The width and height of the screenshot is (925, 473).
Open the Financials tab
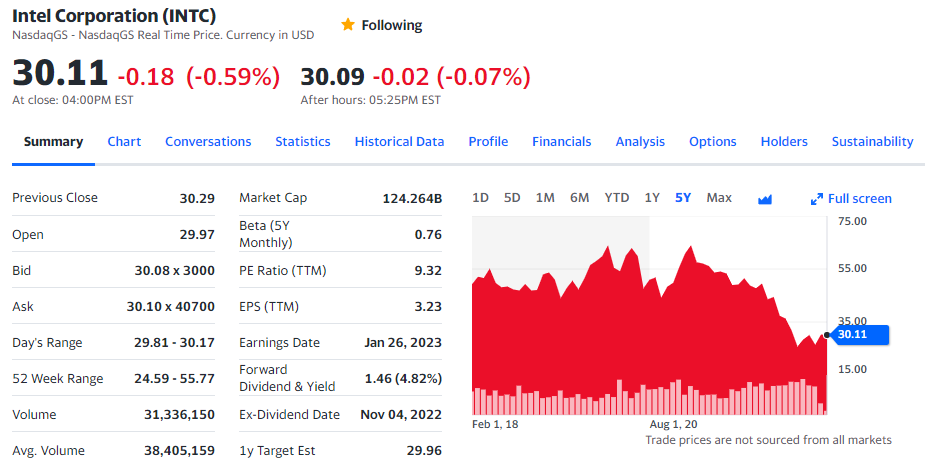pyautogui.click(x=562, y=142)
